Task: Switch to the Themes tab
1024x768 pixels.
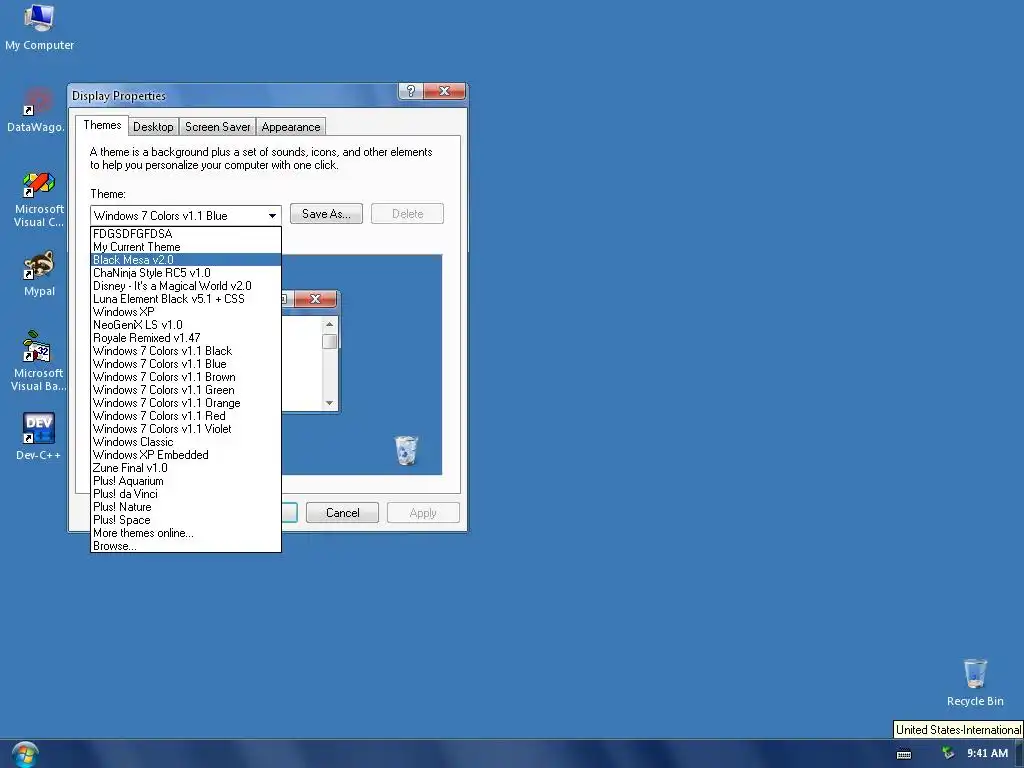Action: [x=102, y=125]
